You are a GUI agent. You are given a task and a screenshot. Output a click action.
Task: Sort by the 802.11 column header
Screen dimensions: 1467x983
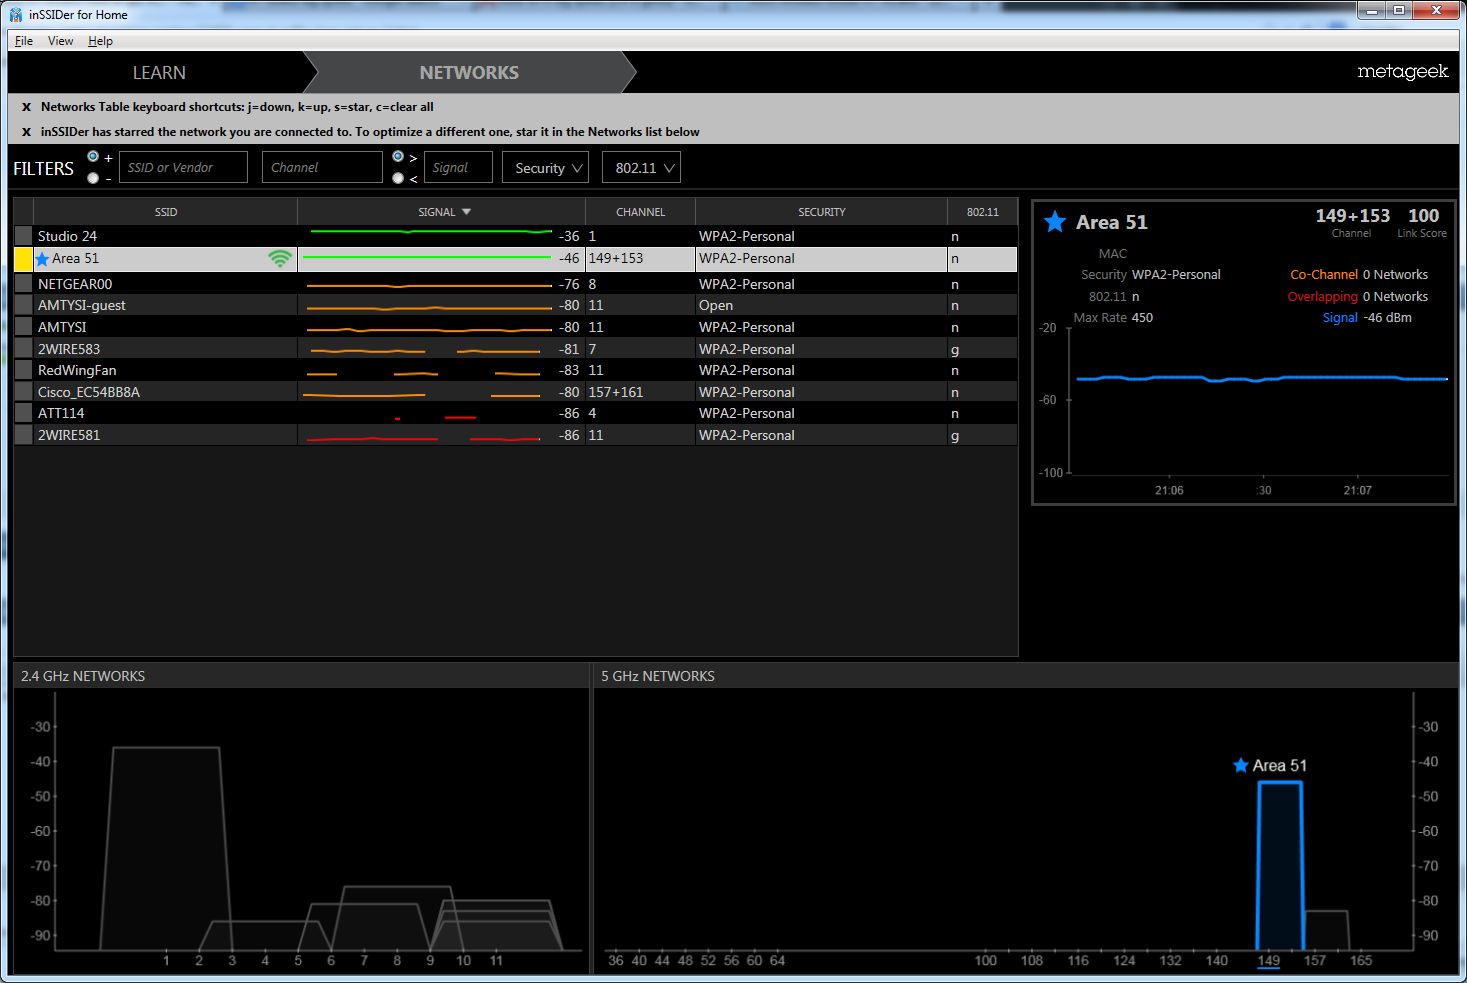click(982, 212)
